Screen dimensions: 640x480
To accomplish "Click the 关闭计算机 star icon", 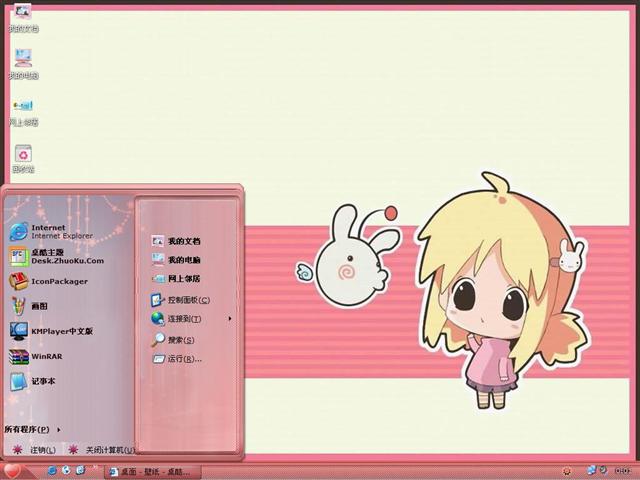I will (73, 449).
